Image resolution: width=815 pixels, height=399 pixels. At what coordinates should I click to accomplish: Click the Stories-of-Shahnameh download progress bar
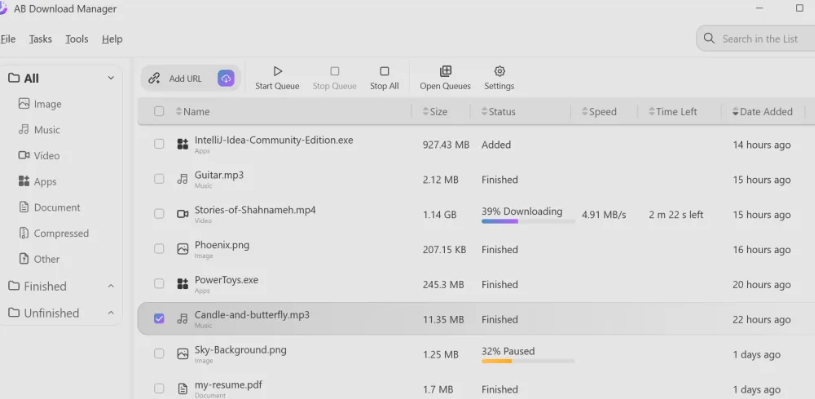coord(528,221)
